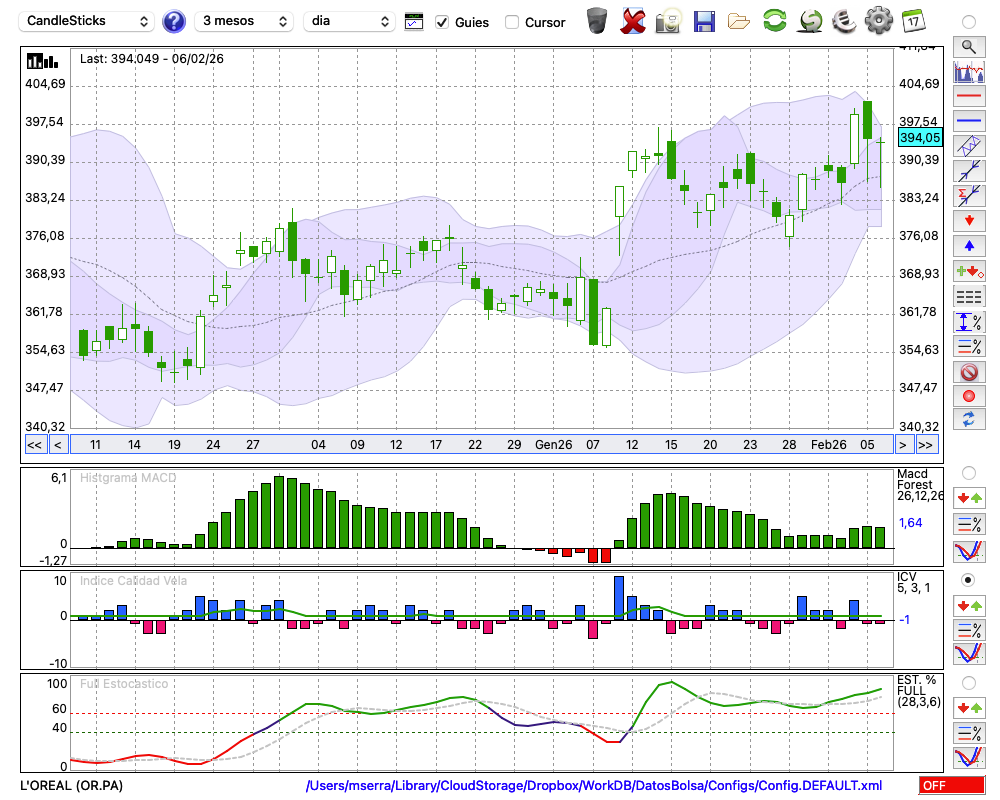The height and width of the screenshot is (800, 1000).
Task: Click the red no-entry icon in sidebar
Action: coord(968,372)
